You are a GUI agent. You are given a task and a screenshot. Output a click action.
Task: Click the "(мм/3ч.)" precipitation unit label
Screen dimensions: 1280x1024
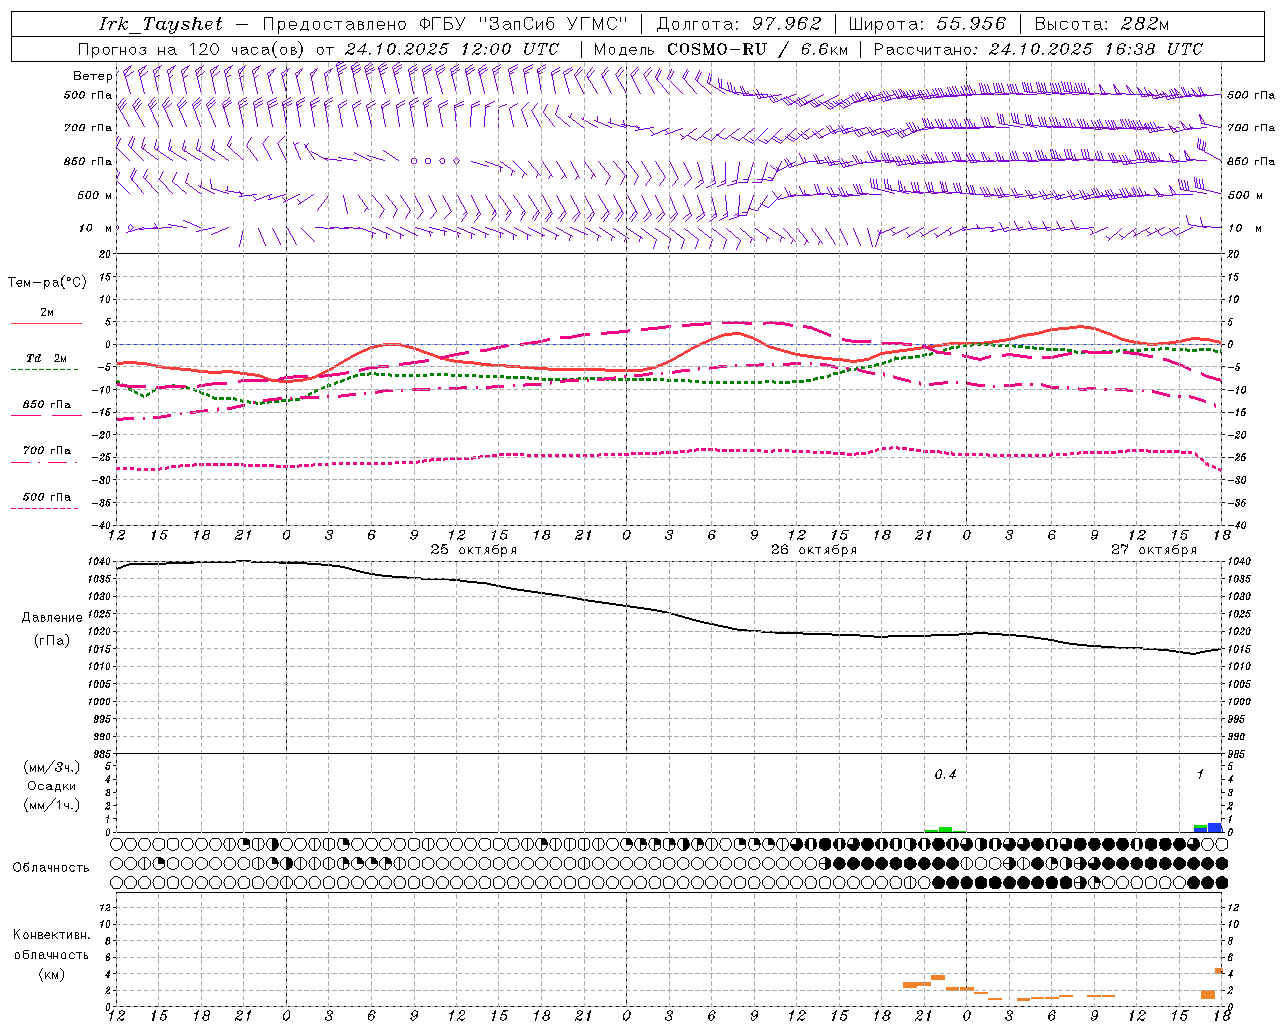point(52,768)
